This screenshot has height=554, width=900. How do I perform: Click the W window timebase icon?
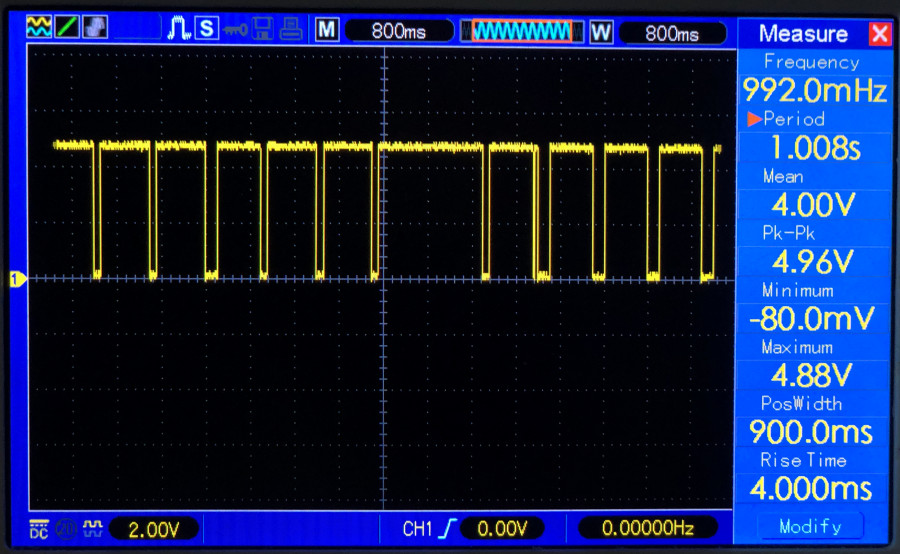pos(601,32)
